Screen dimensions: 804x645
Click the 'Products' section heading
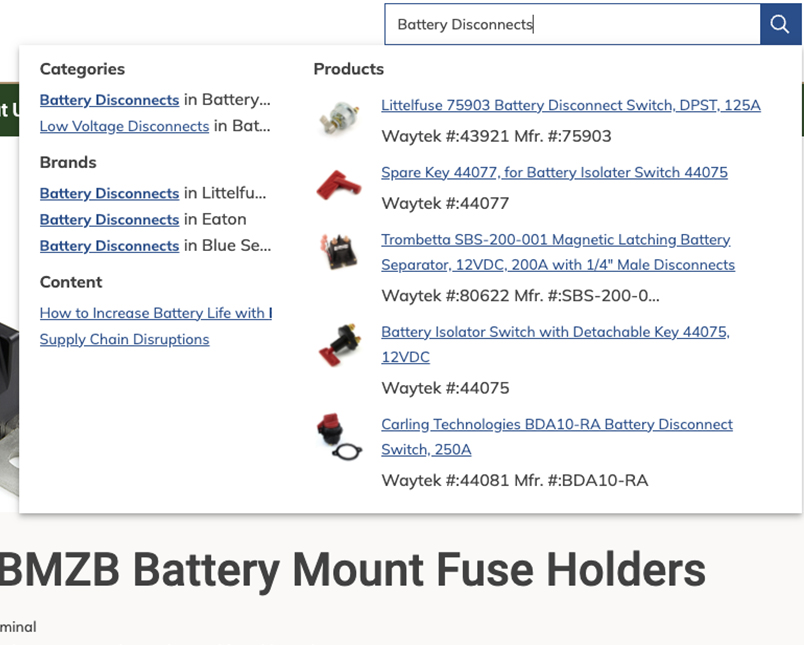[x=349, y=69]
